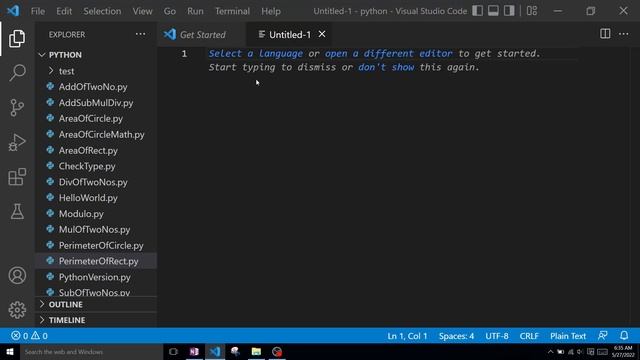Open editor more actions ellipsis

(x=623, y=34)
